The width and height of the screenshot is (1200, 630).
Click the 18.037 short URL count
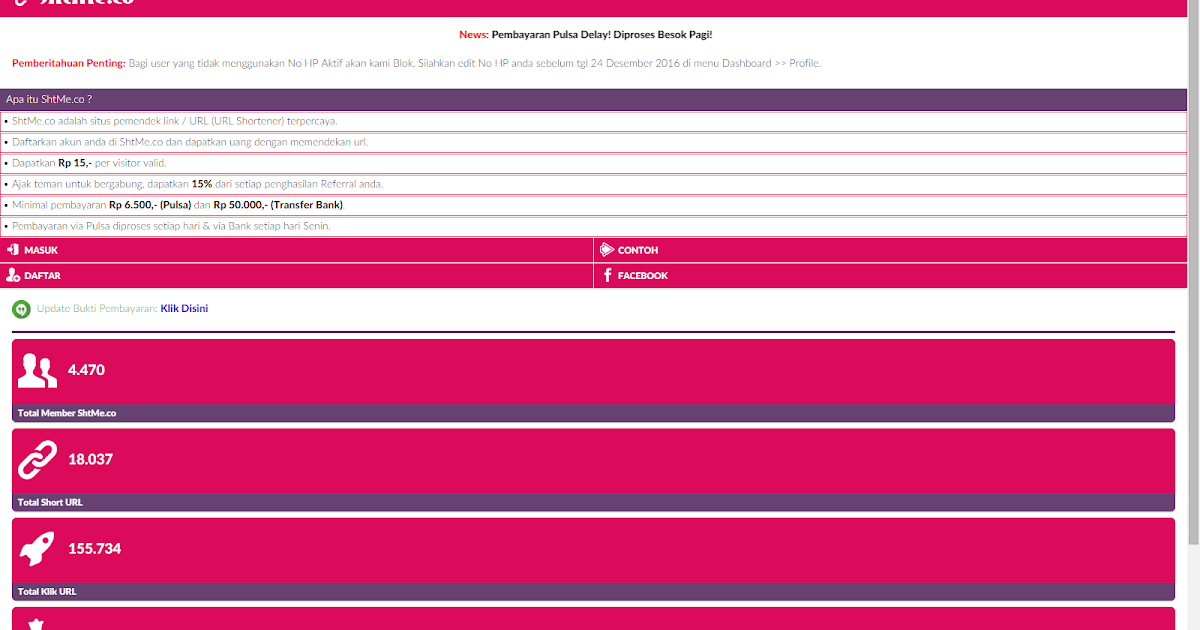point(90,460)
